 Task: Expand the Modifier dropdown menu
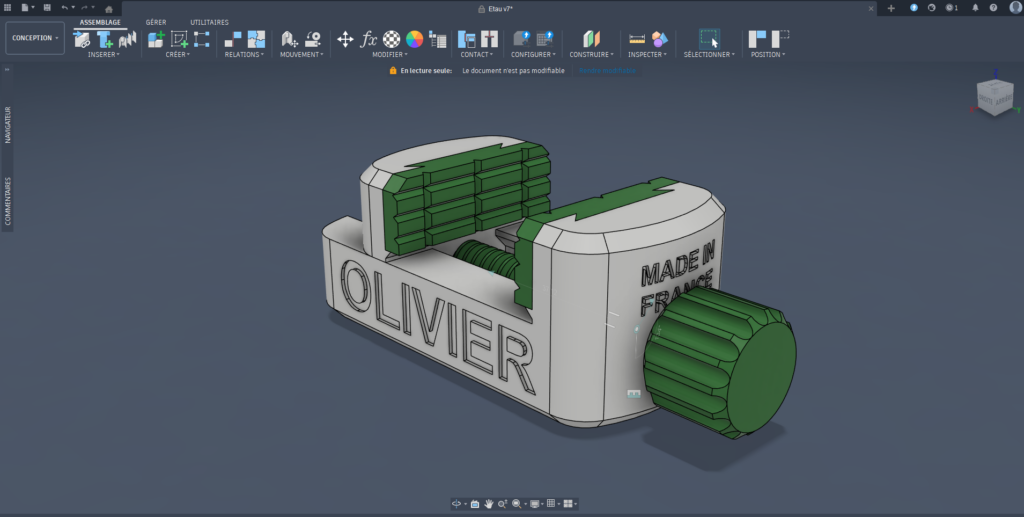(x=389, y=55)
